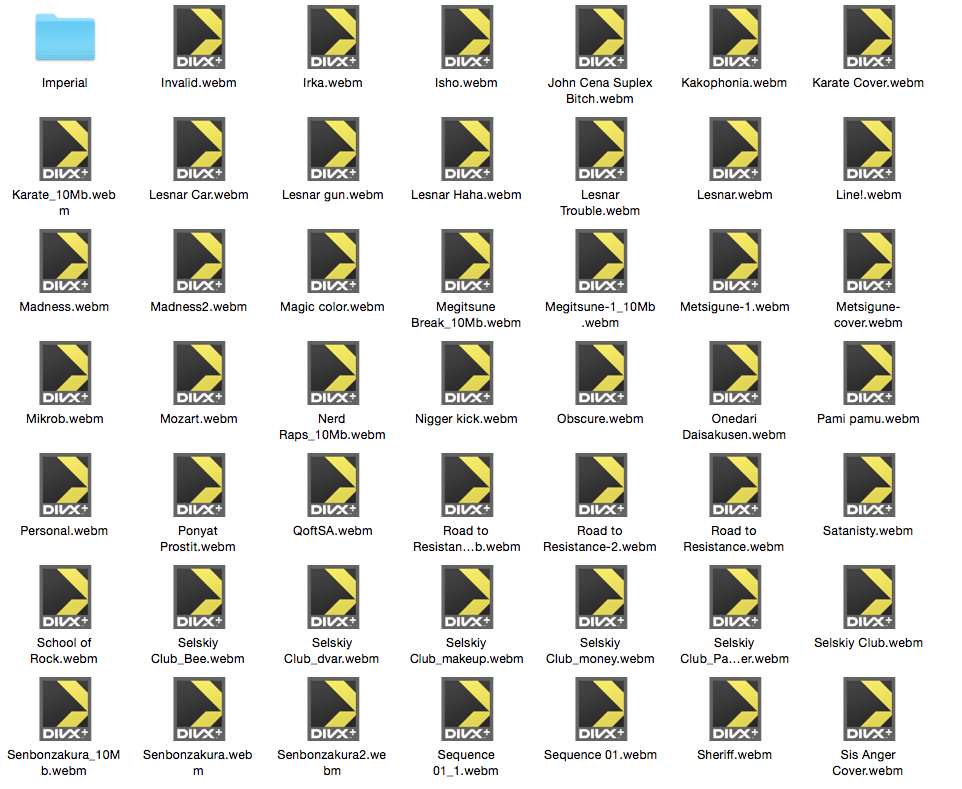Select the Lesnar Trouble.webm icon

click(601, 149)
